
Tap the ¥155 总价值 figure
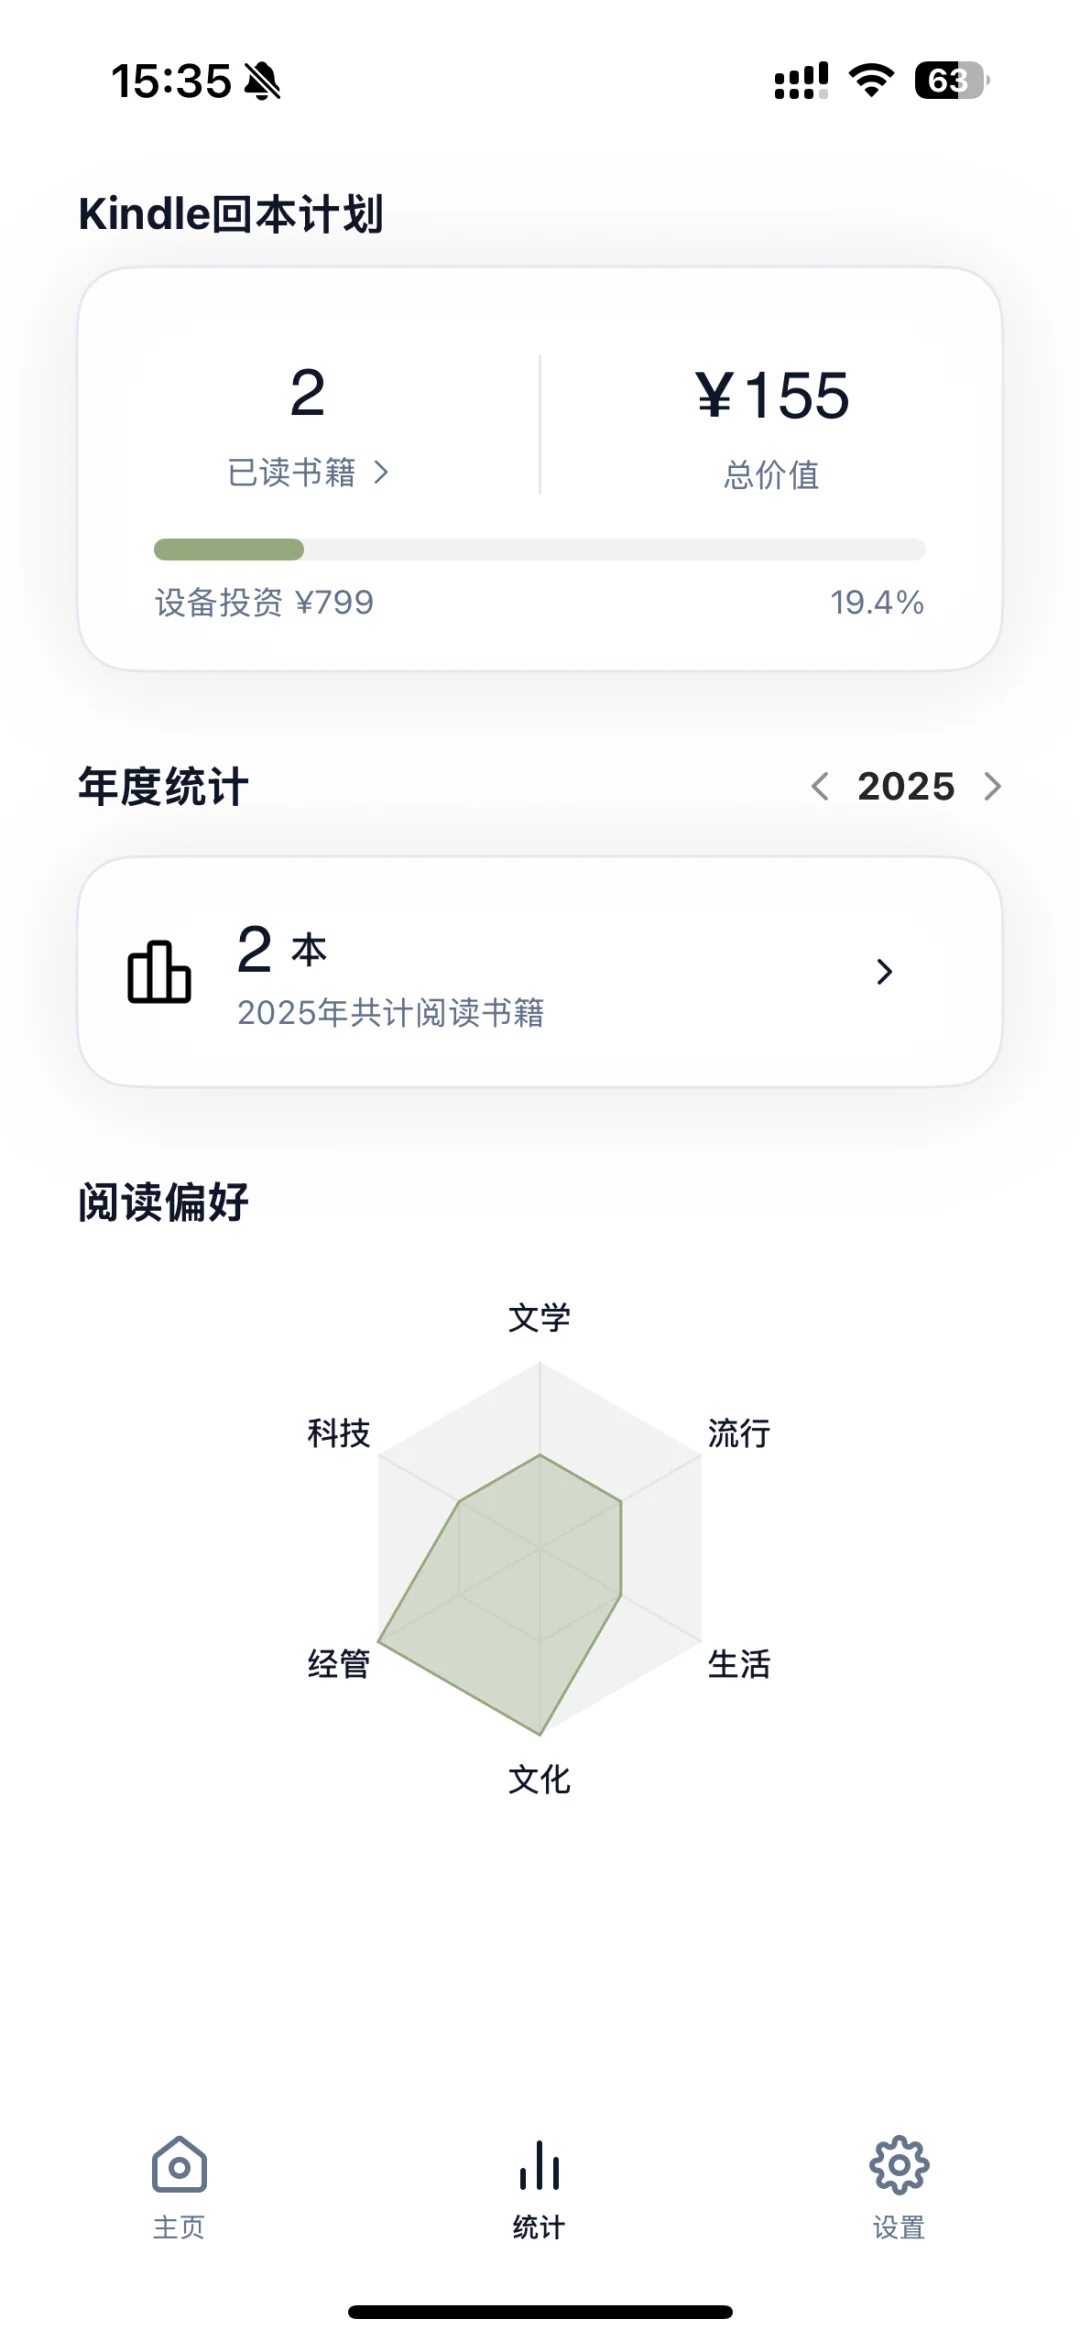pos(772,396)
